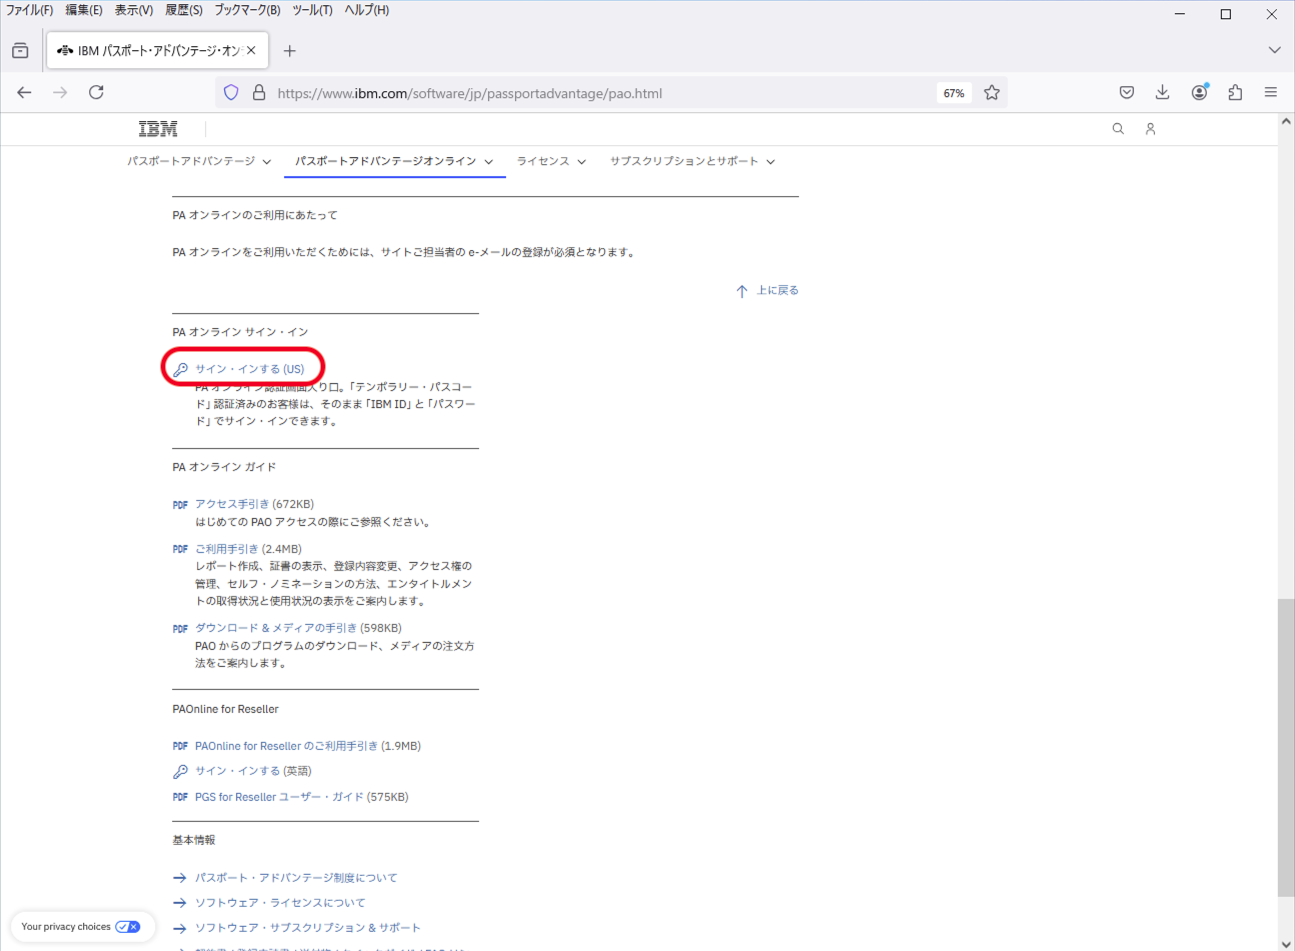Select the IBM パスポート・アドバンテージ browser tab
The image size is (1295, 951).
(157, 50)
